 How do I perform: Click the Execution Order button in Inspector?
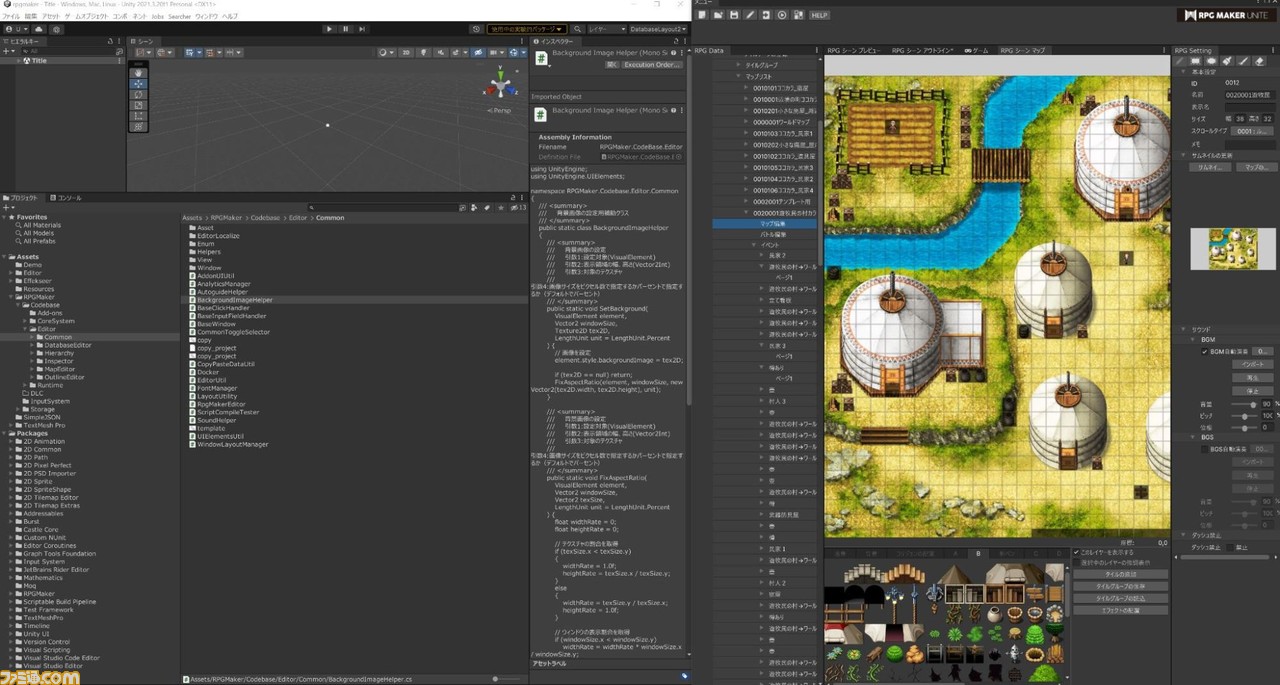point(652,65)
